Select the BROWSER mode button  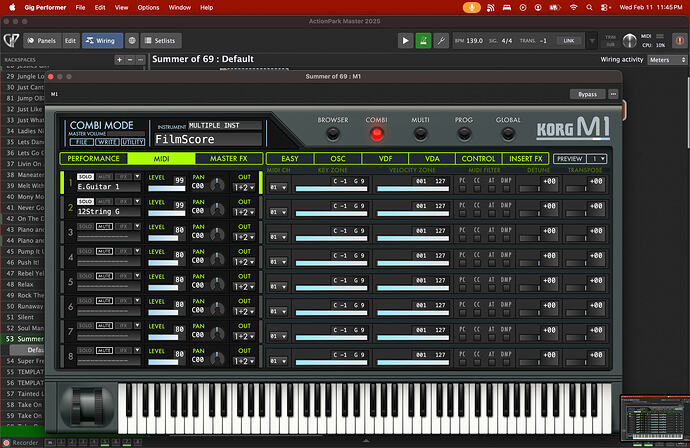point(333,134)
